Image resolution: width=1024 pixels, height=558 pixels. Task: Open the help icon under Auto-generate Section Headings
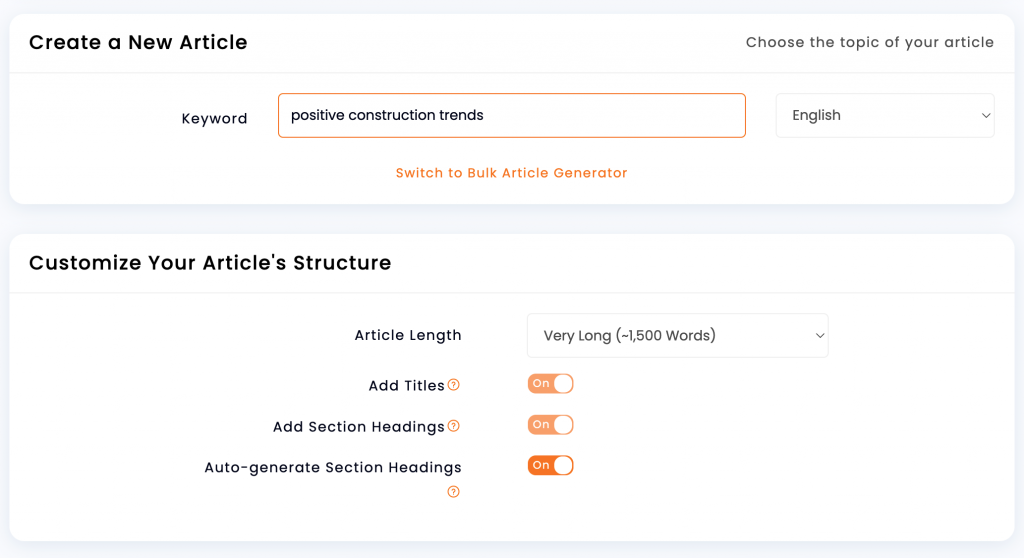[x=453, y=491]
